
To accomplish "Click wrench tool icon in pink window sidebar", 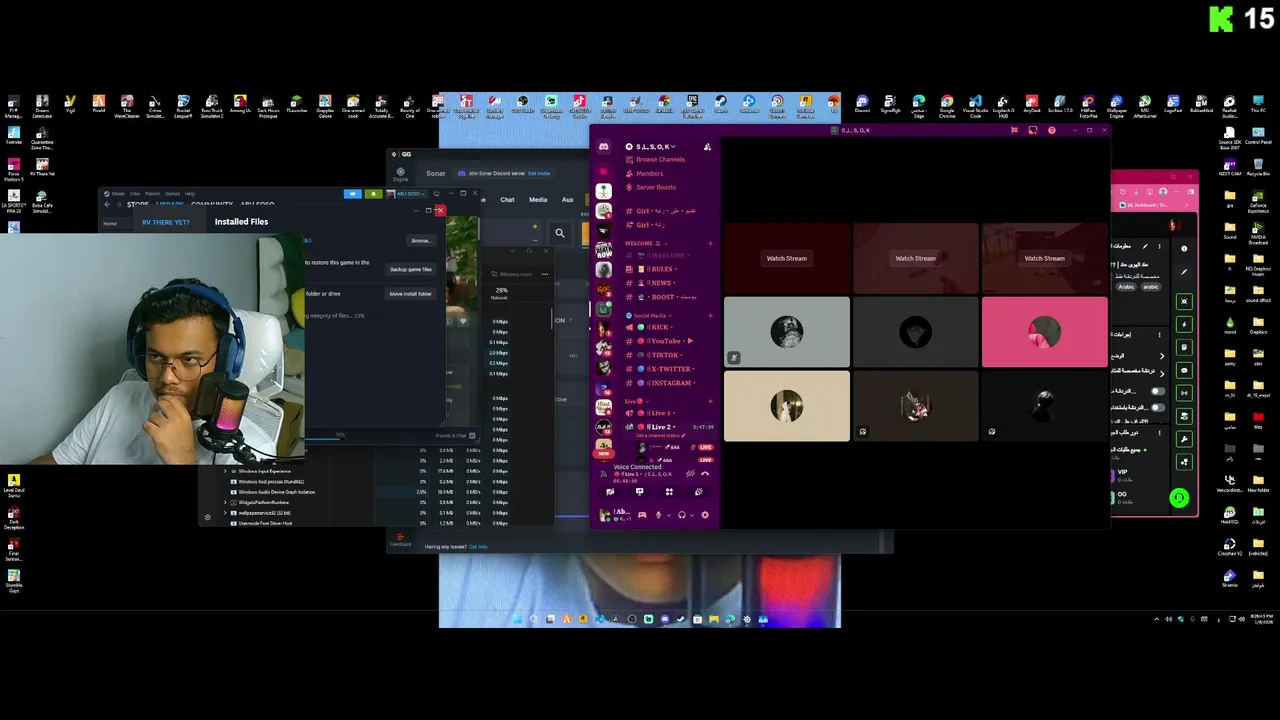I will pos(1184,439).
